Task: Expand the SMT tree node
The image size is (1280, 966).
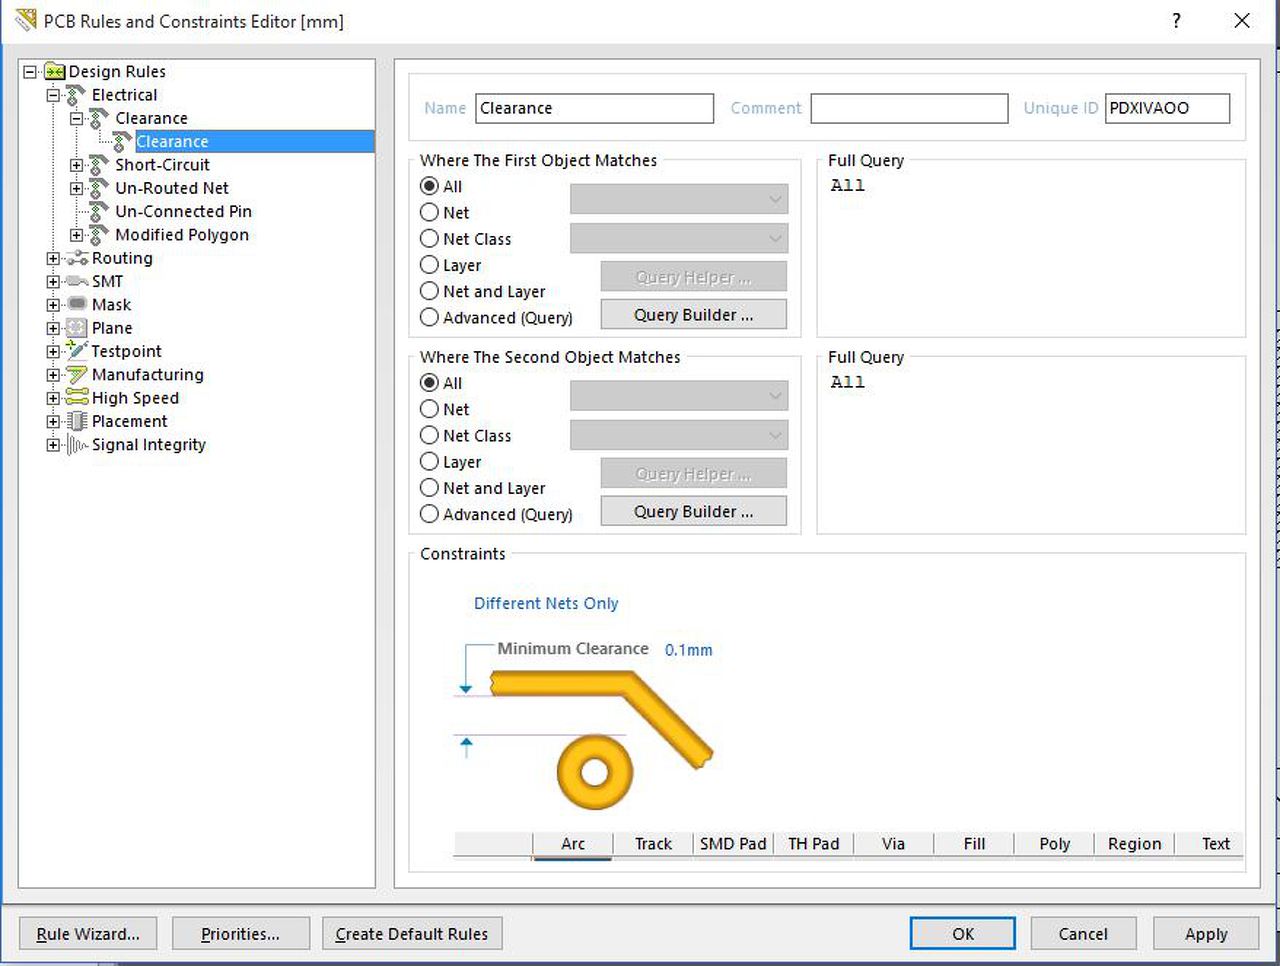Action: pyautogui.click(x=53, y=281)
